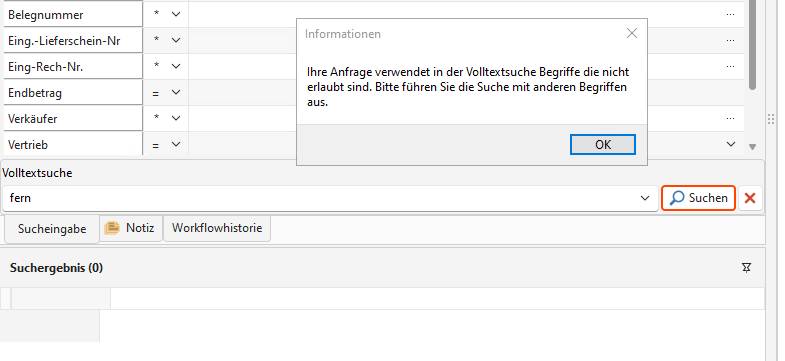Close the Informationen dialog with X
Image resolution: width=785 pixels, height=361 pixels.
click(632, 34)
